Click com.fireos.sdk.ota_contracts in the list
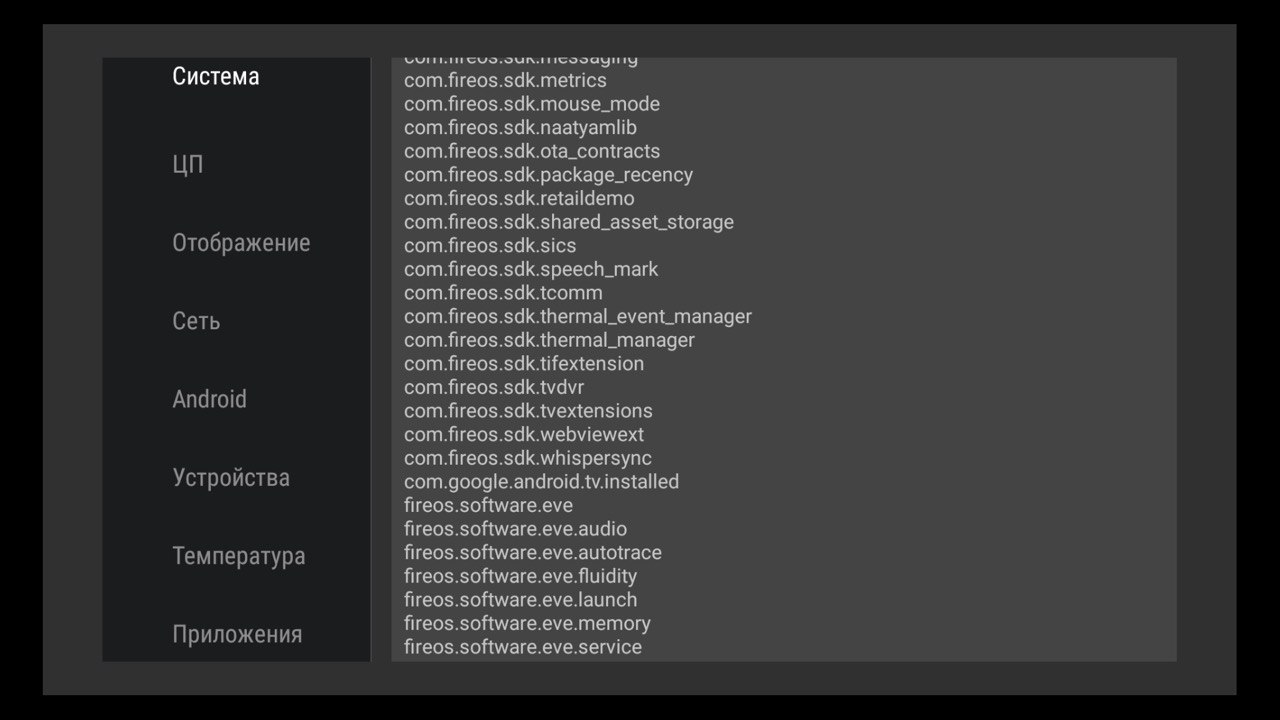 (x=532, y=151)
